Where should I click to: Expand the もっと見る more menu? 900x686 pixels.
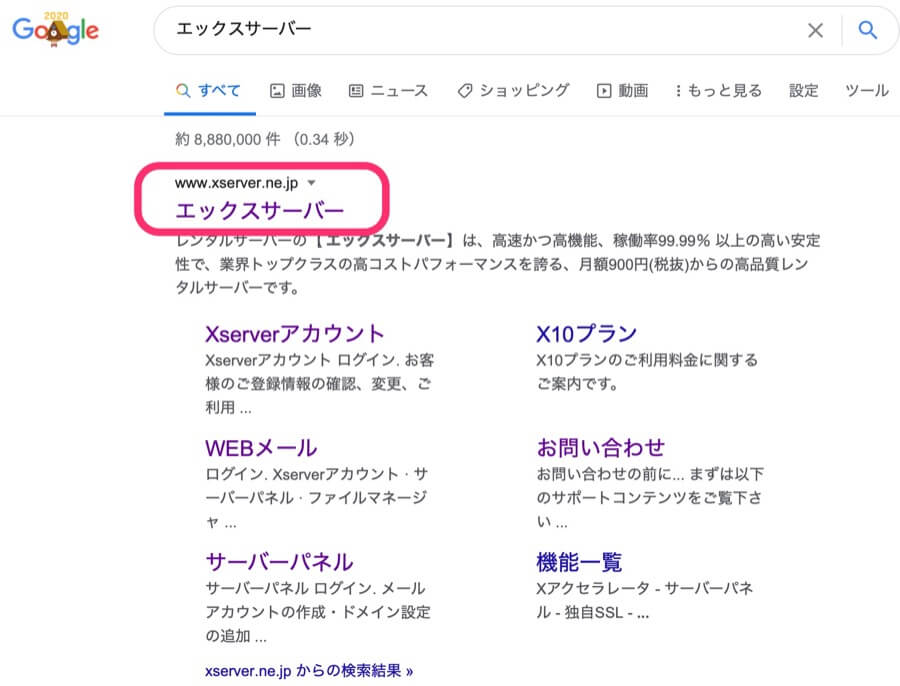coord(719,91)
